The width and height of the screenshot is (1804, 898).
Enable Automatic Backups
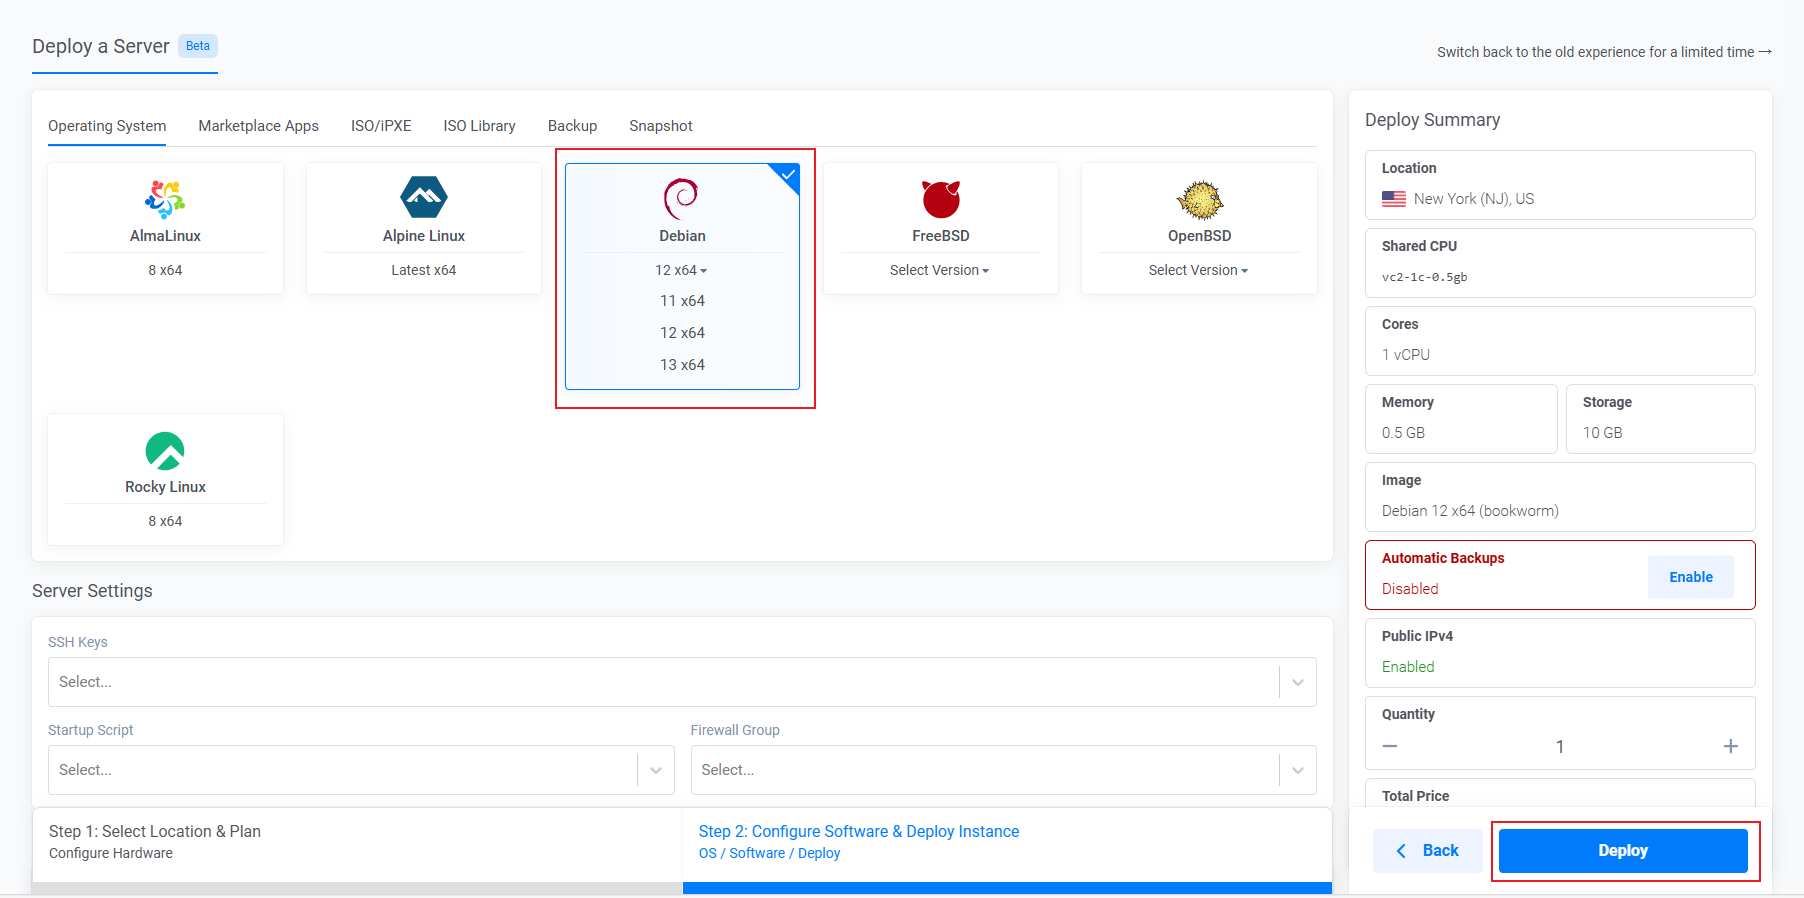click(1690, 577)
